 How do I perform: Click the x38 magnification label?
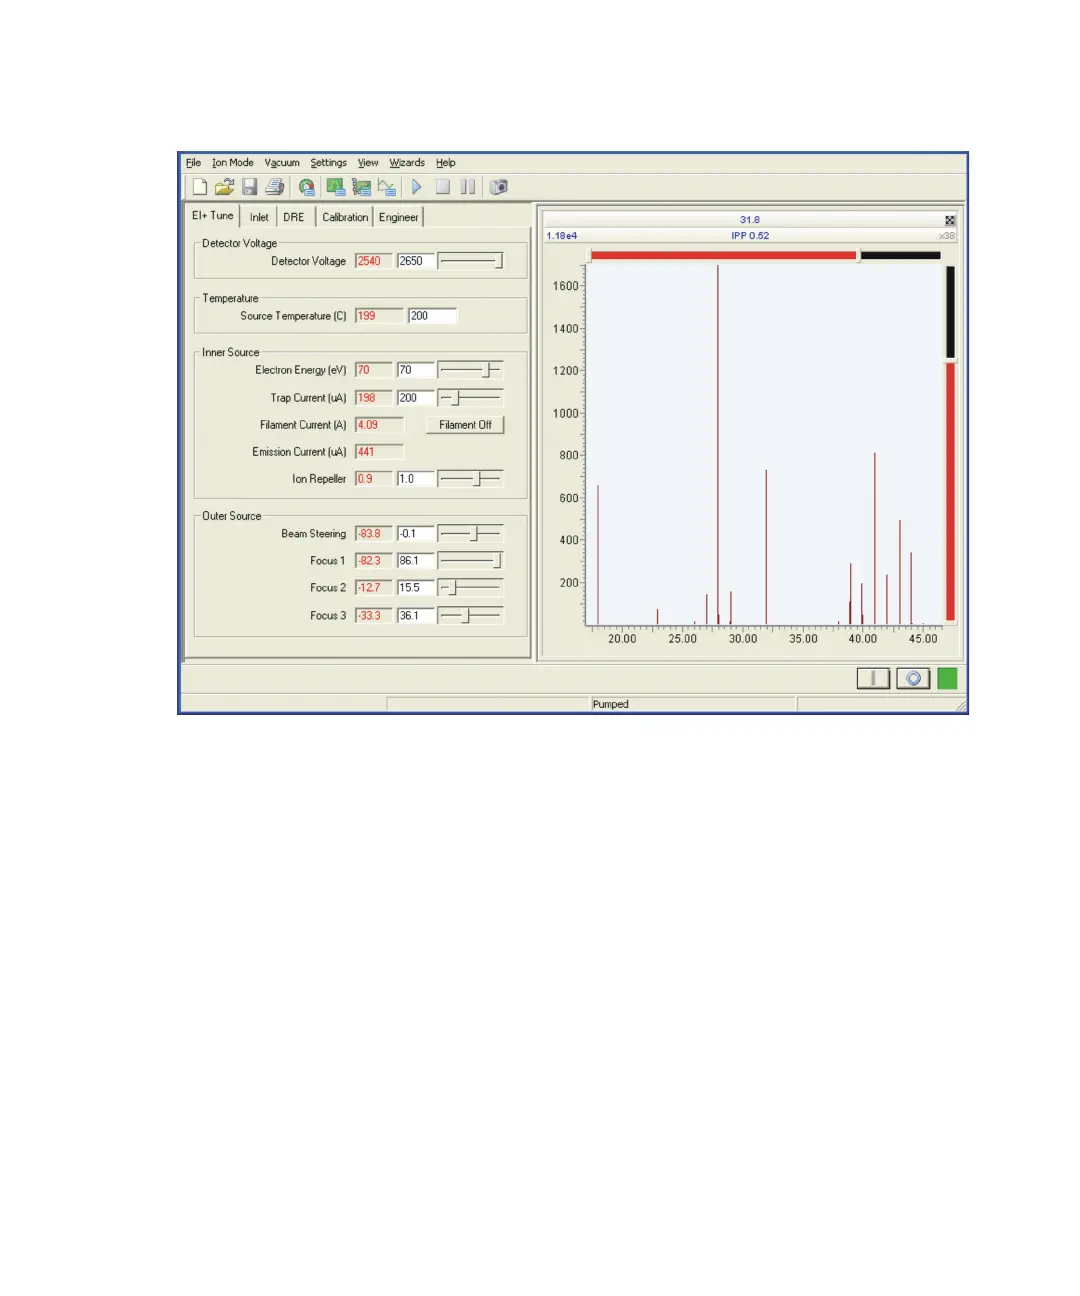point(947,236)
